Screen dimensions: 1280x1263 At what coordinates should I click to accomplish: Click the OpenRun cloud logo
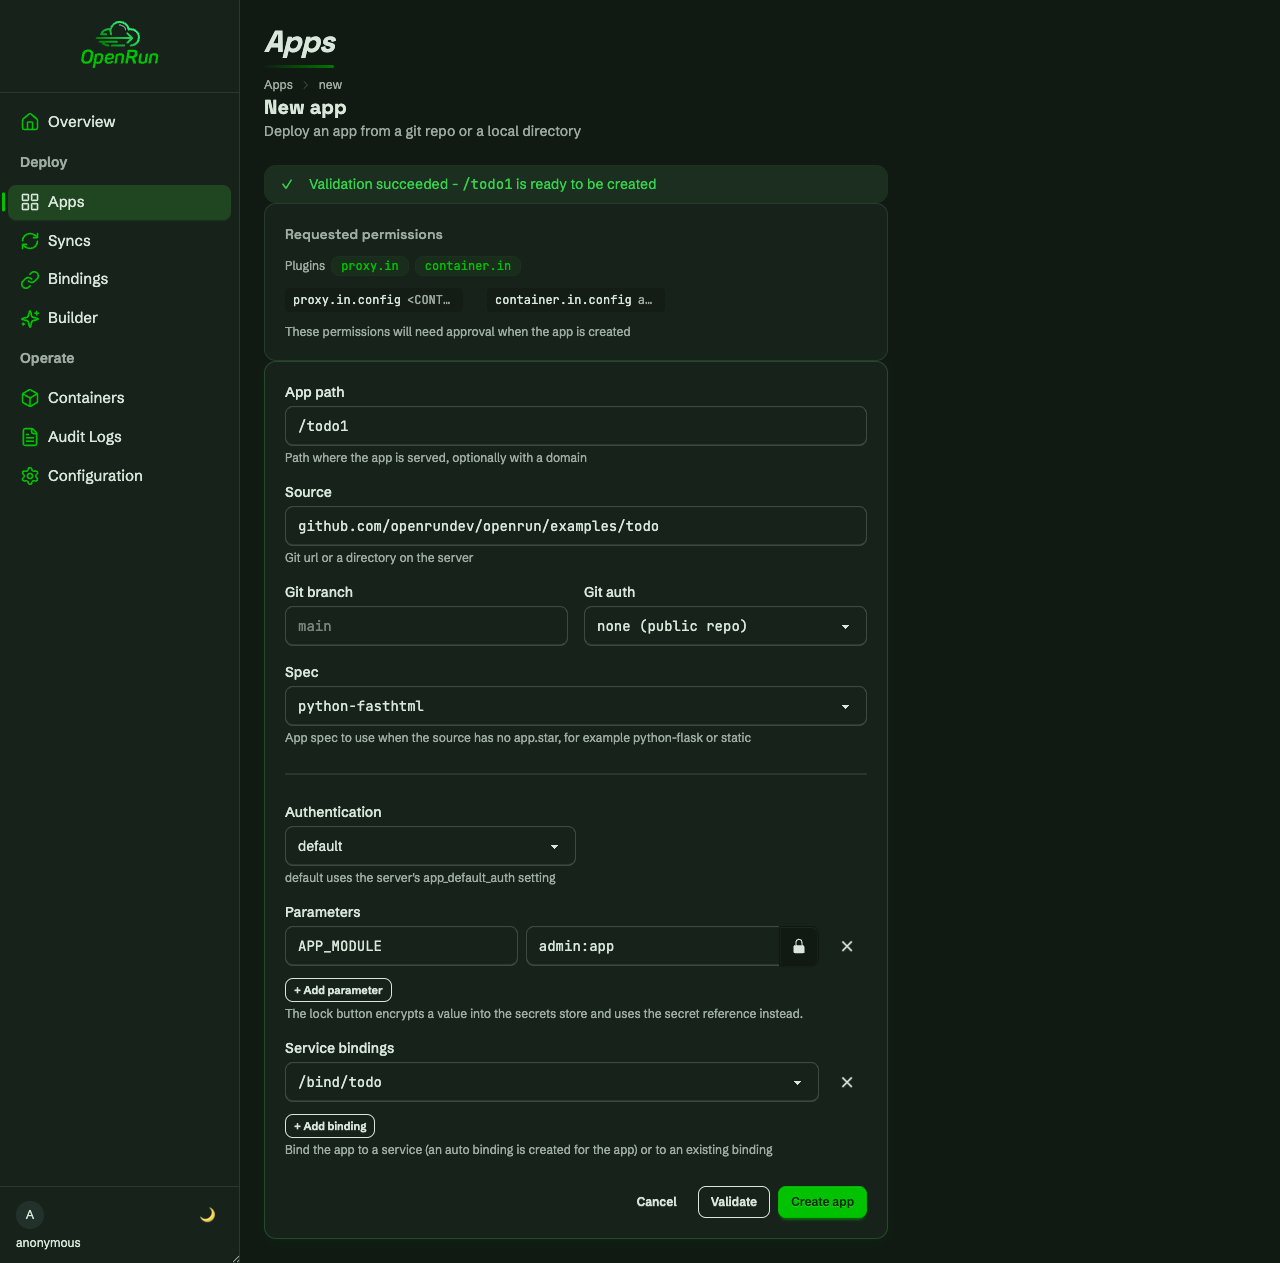click(x=120, y=44)
